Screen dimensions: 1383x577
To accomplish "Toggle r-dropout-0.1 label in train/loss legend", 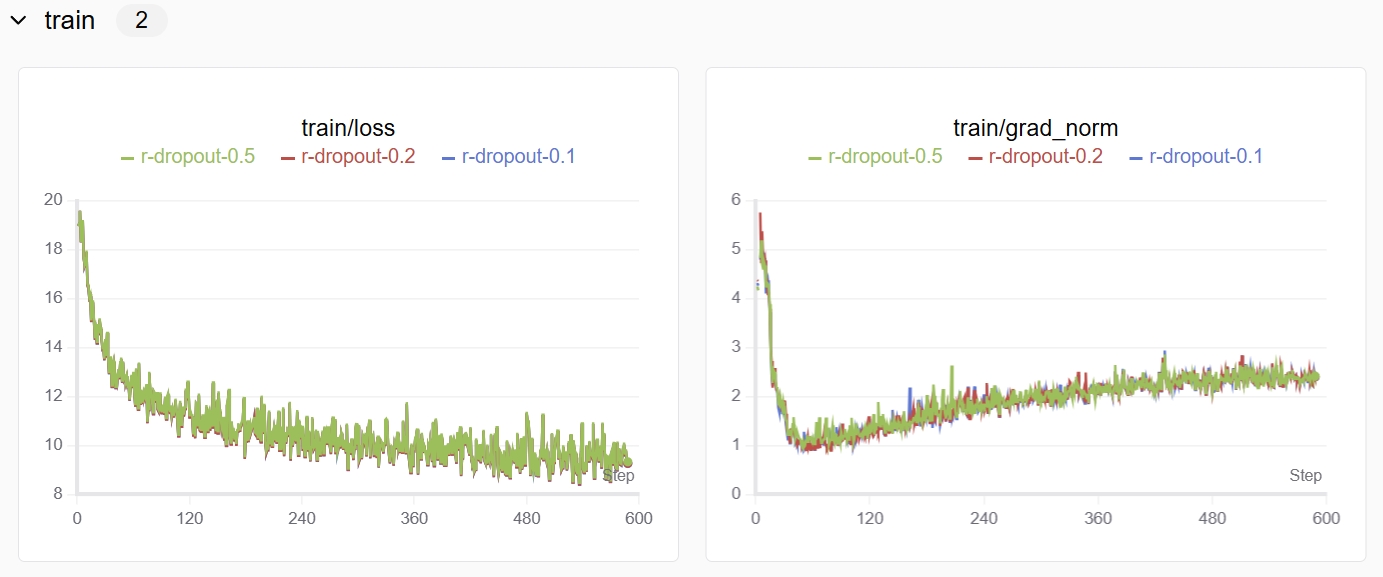I will pyautogui.click(x=518, y=156).
